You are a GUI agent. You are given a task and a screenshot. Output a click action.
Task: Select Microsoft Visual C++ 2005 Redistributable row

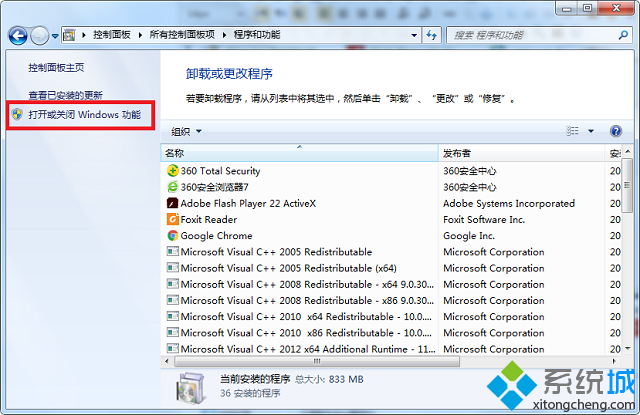point(391,252)
